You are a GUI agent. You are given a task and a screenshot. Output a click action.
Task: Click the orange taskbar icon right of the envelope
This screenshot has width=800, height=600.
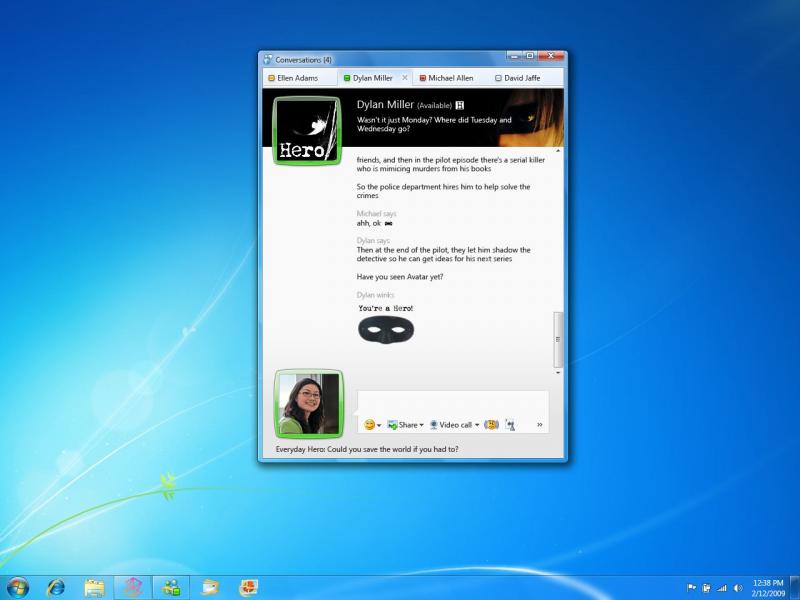click(x=248, y=588)
